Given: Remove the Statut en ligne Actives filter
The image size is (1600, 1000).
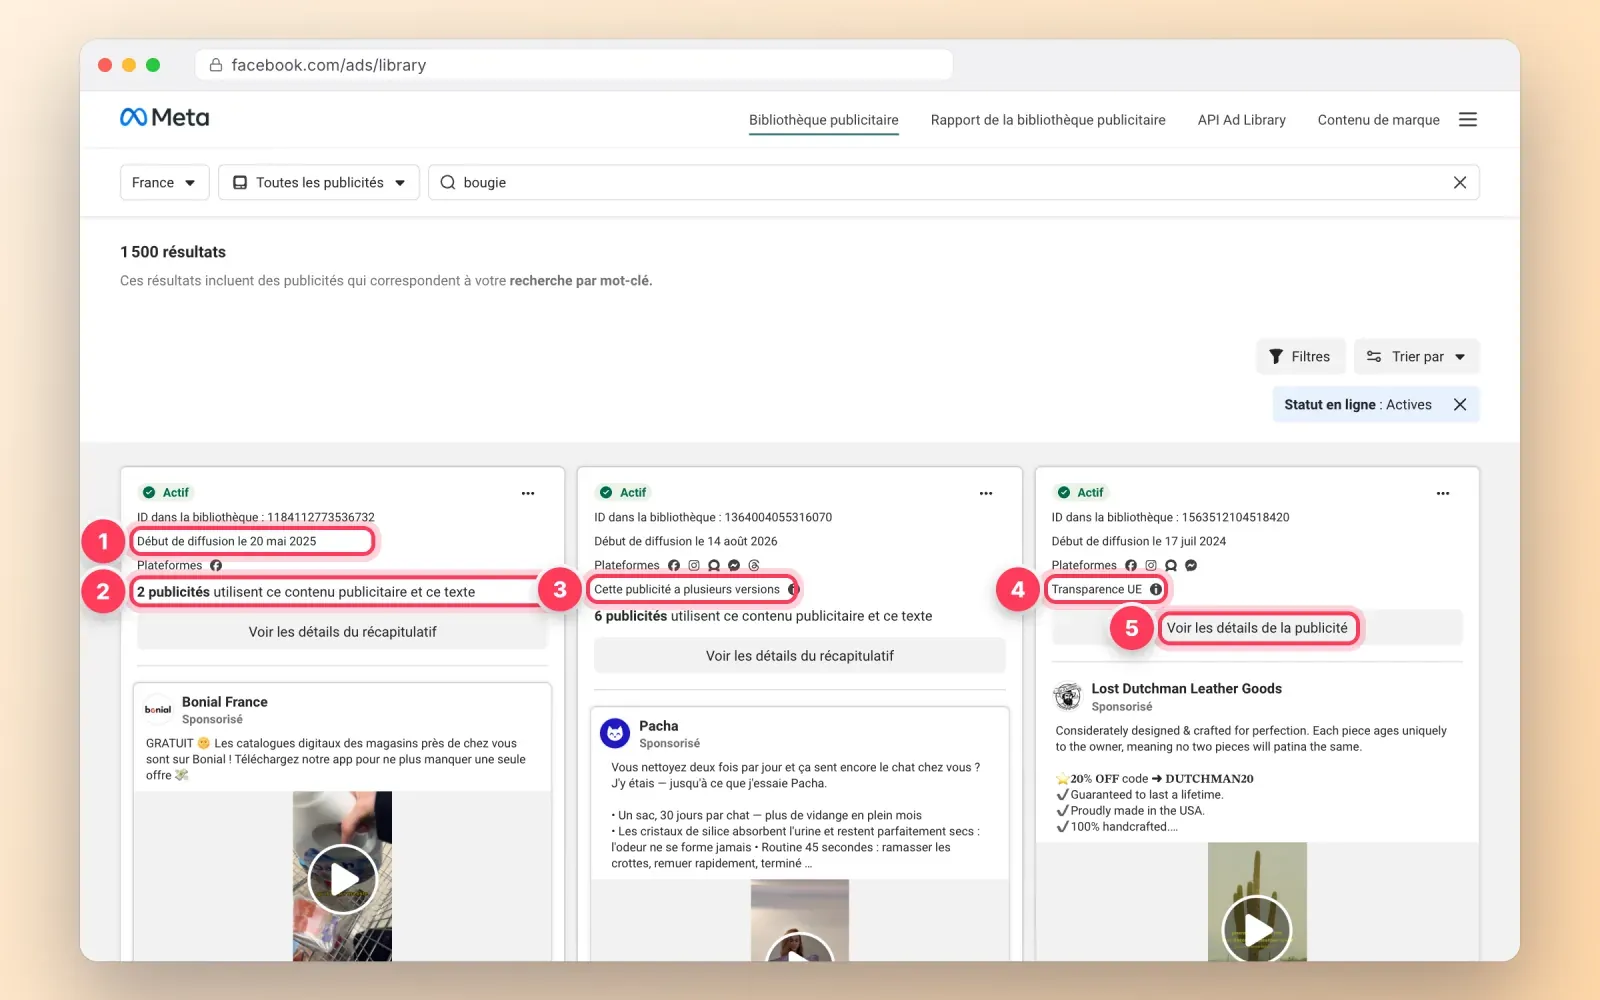Looking at the screenshot, I should tap(1459, 404).
